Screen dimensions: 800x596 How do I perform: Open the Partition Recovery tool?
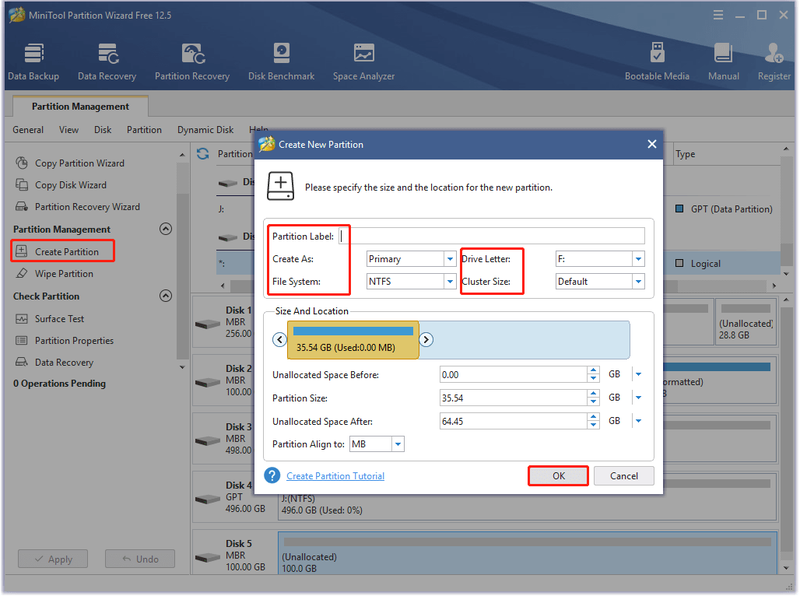[x=192, y=62]
